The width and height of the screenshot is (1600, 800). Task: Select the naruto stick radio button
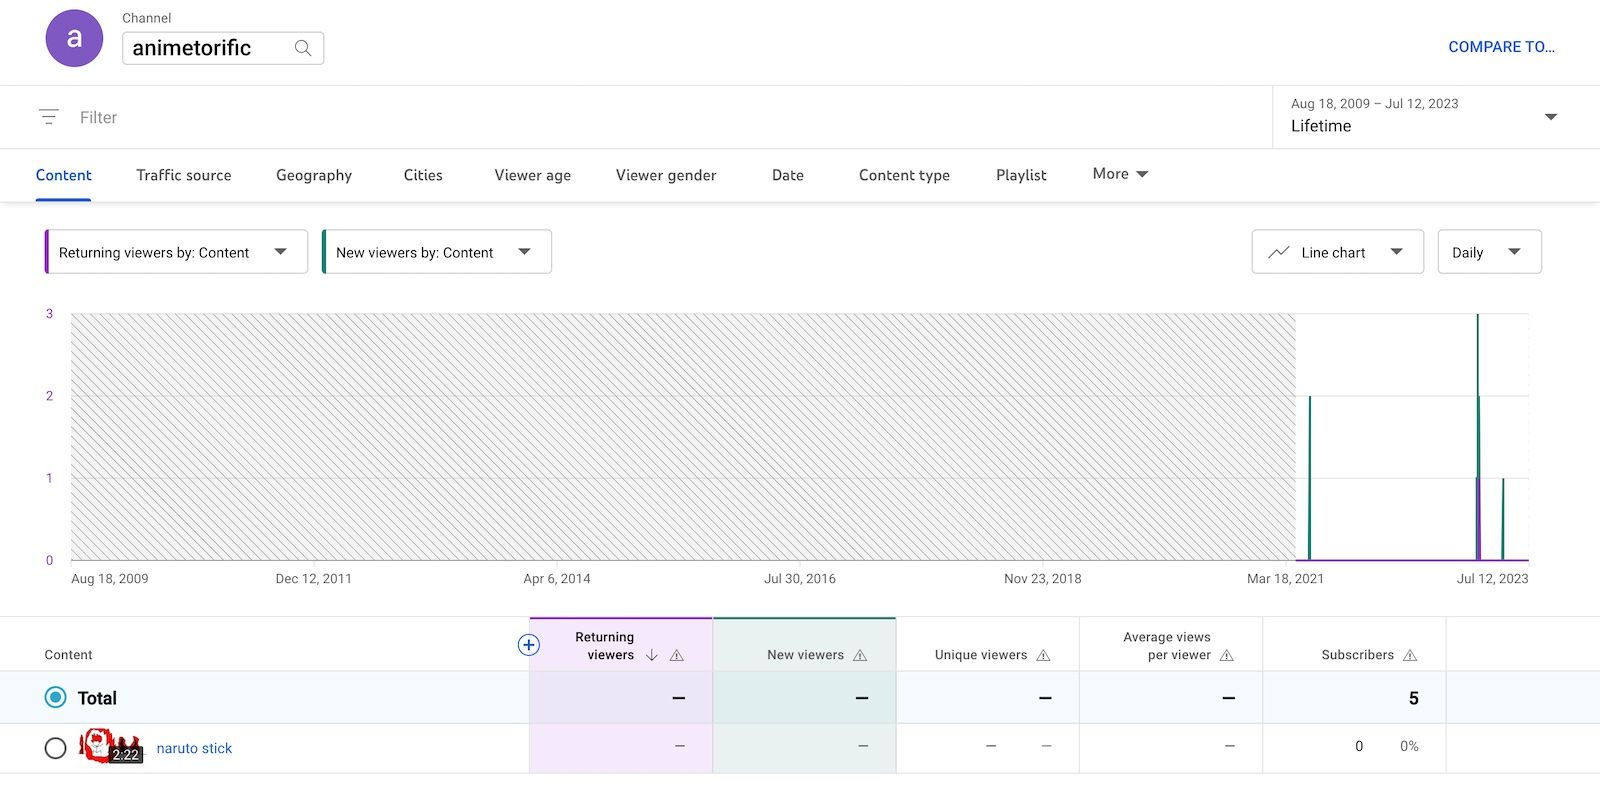[x=56, y=748]
